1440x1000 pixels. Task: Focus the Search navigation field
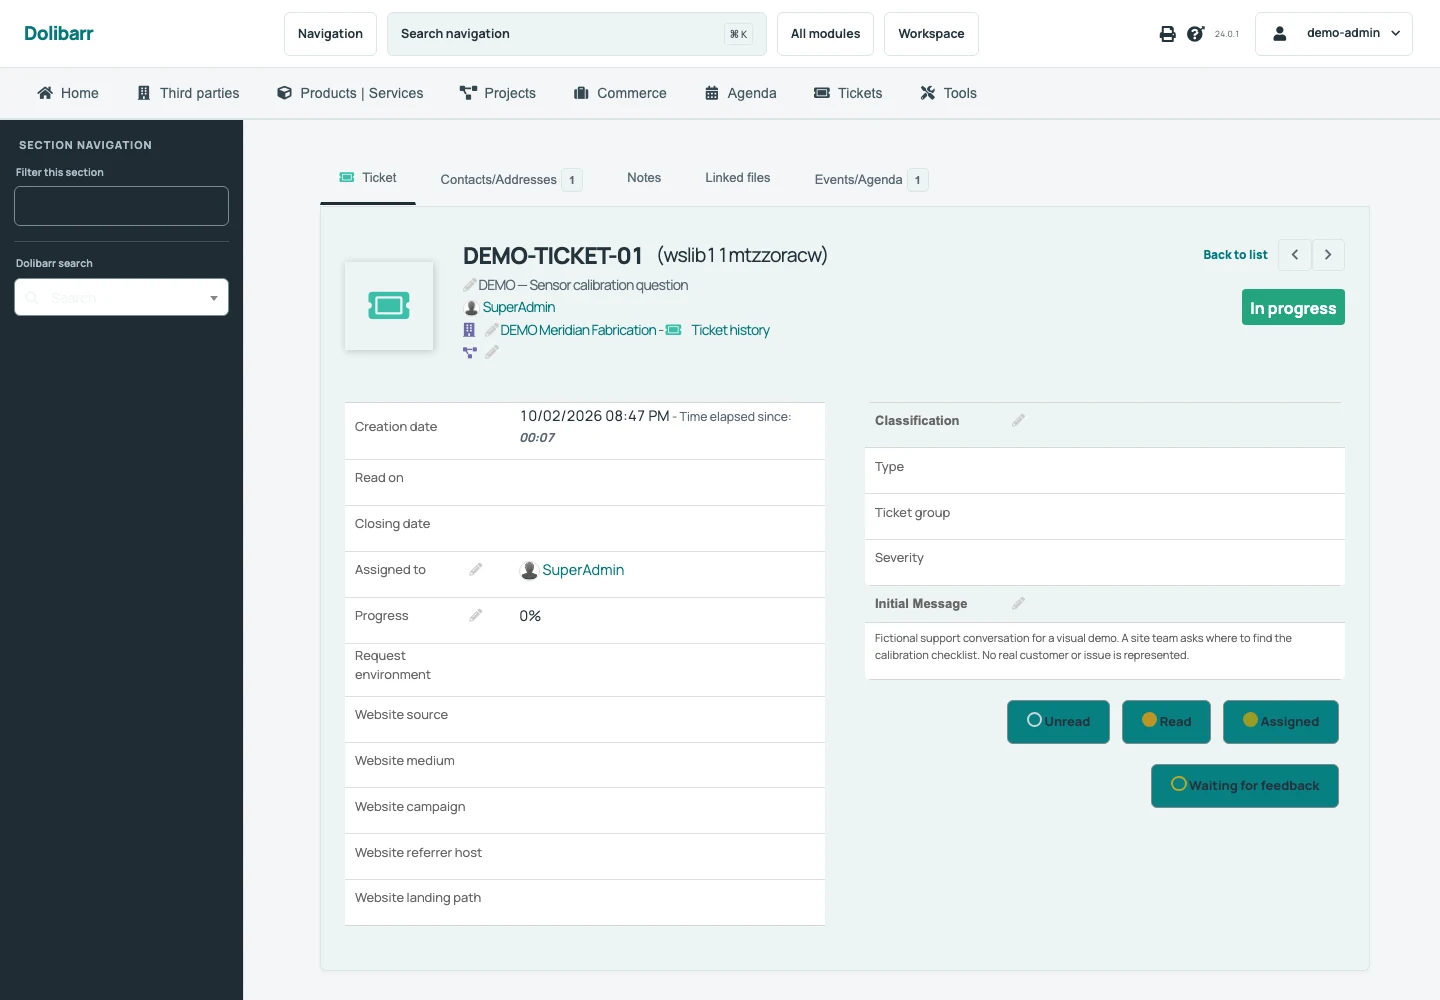pos(576,34)
